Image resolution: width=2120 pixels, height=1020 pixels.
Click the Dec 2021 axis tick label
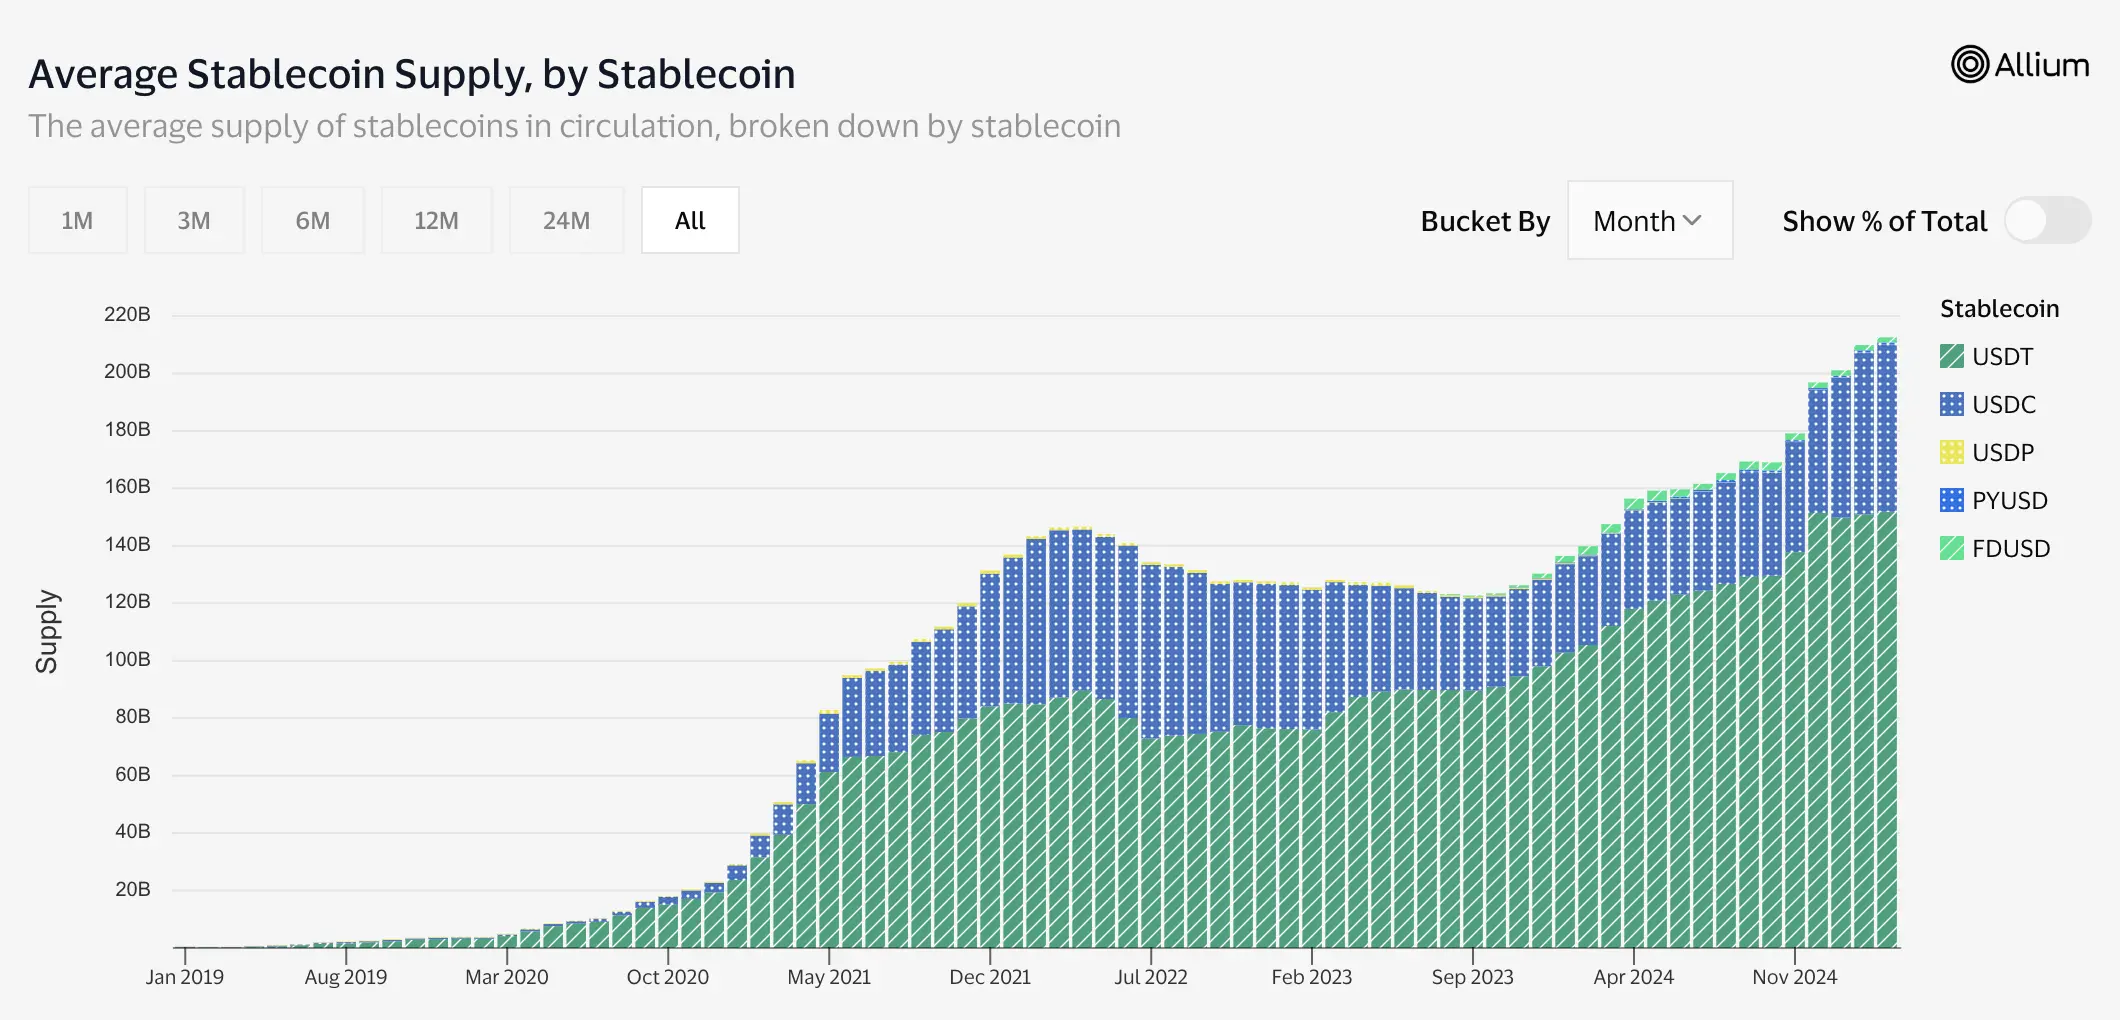click(x=990, y=977)
